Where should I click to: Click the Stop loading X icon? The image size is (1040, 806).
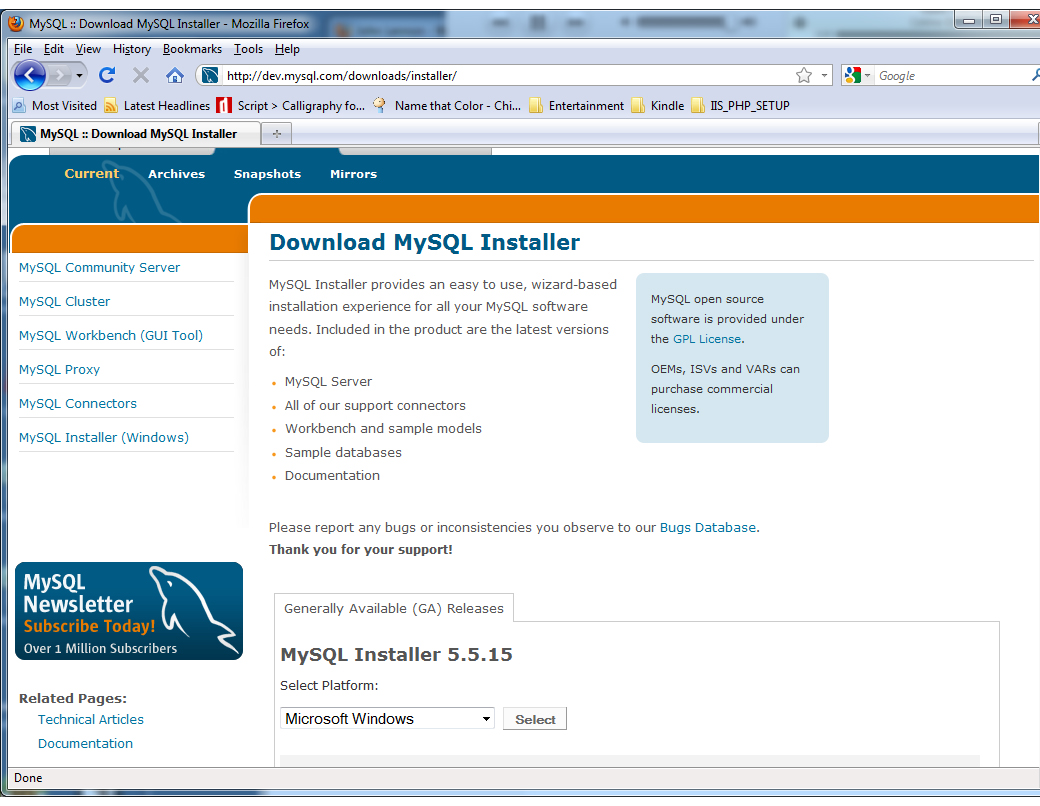click(x=141, y=76)
